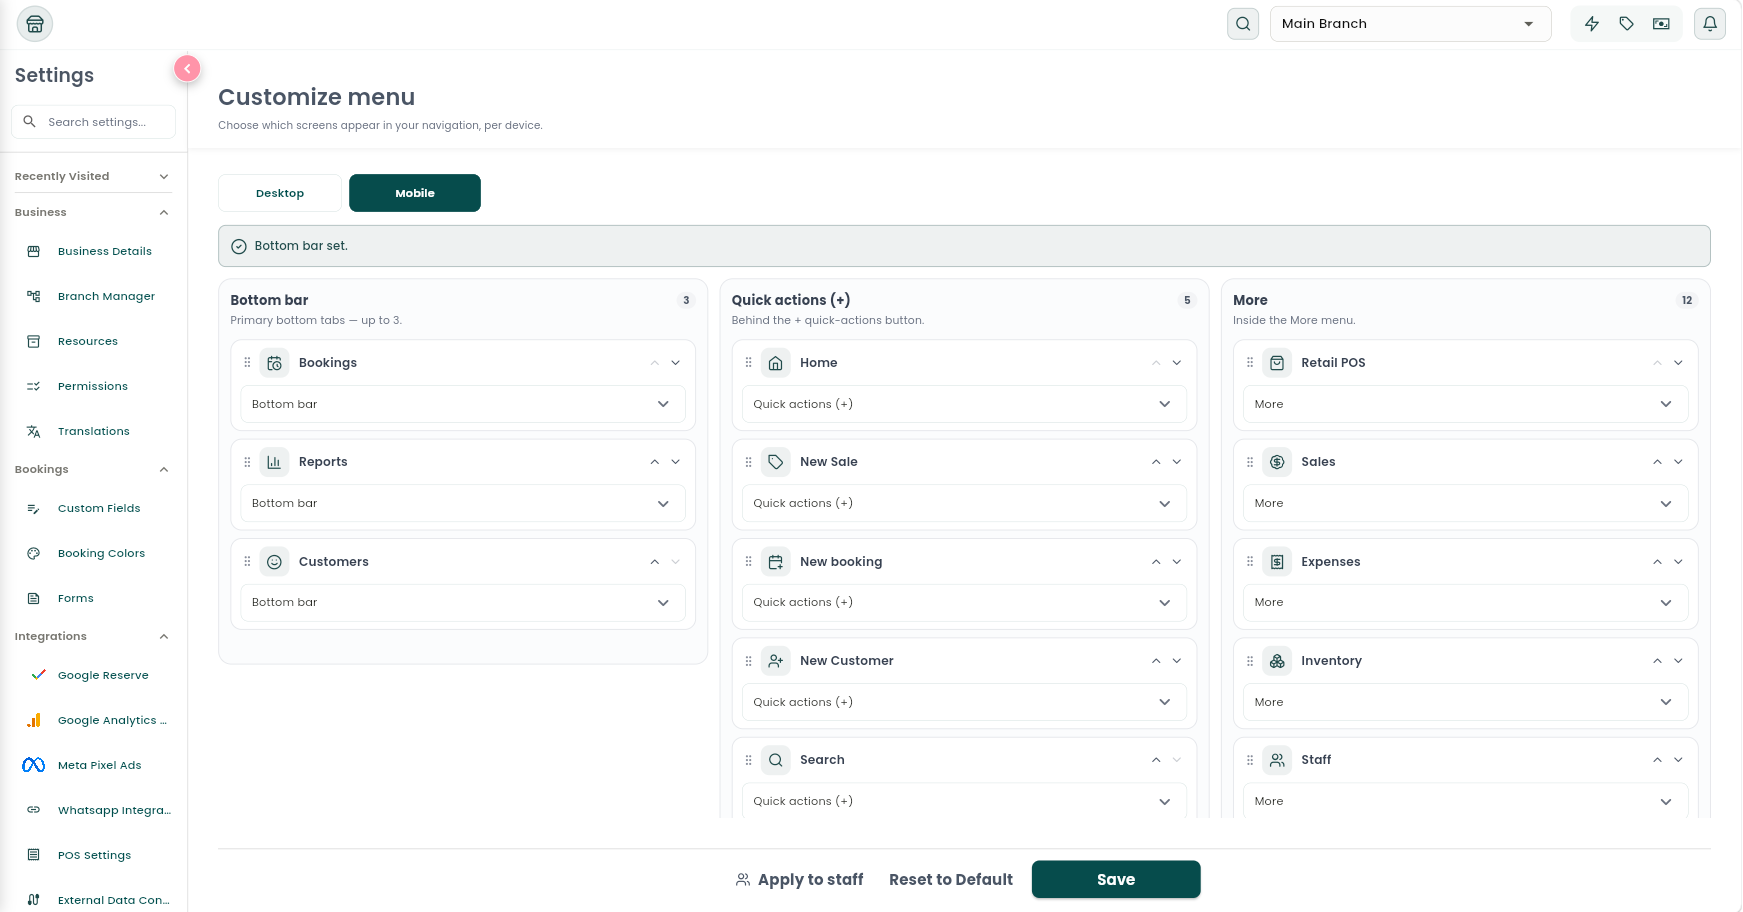Click the Sales dollar icon
Image resolution: width=1743 pixels, height=912 pixels.
[x=1277, y=462]
